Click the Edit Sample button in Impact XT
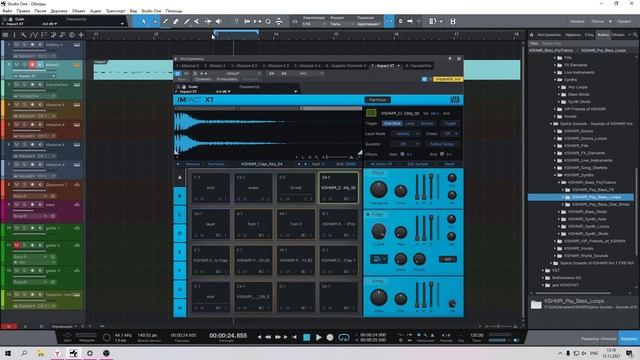Screen dimensions: 640x360 click(418, 164)
